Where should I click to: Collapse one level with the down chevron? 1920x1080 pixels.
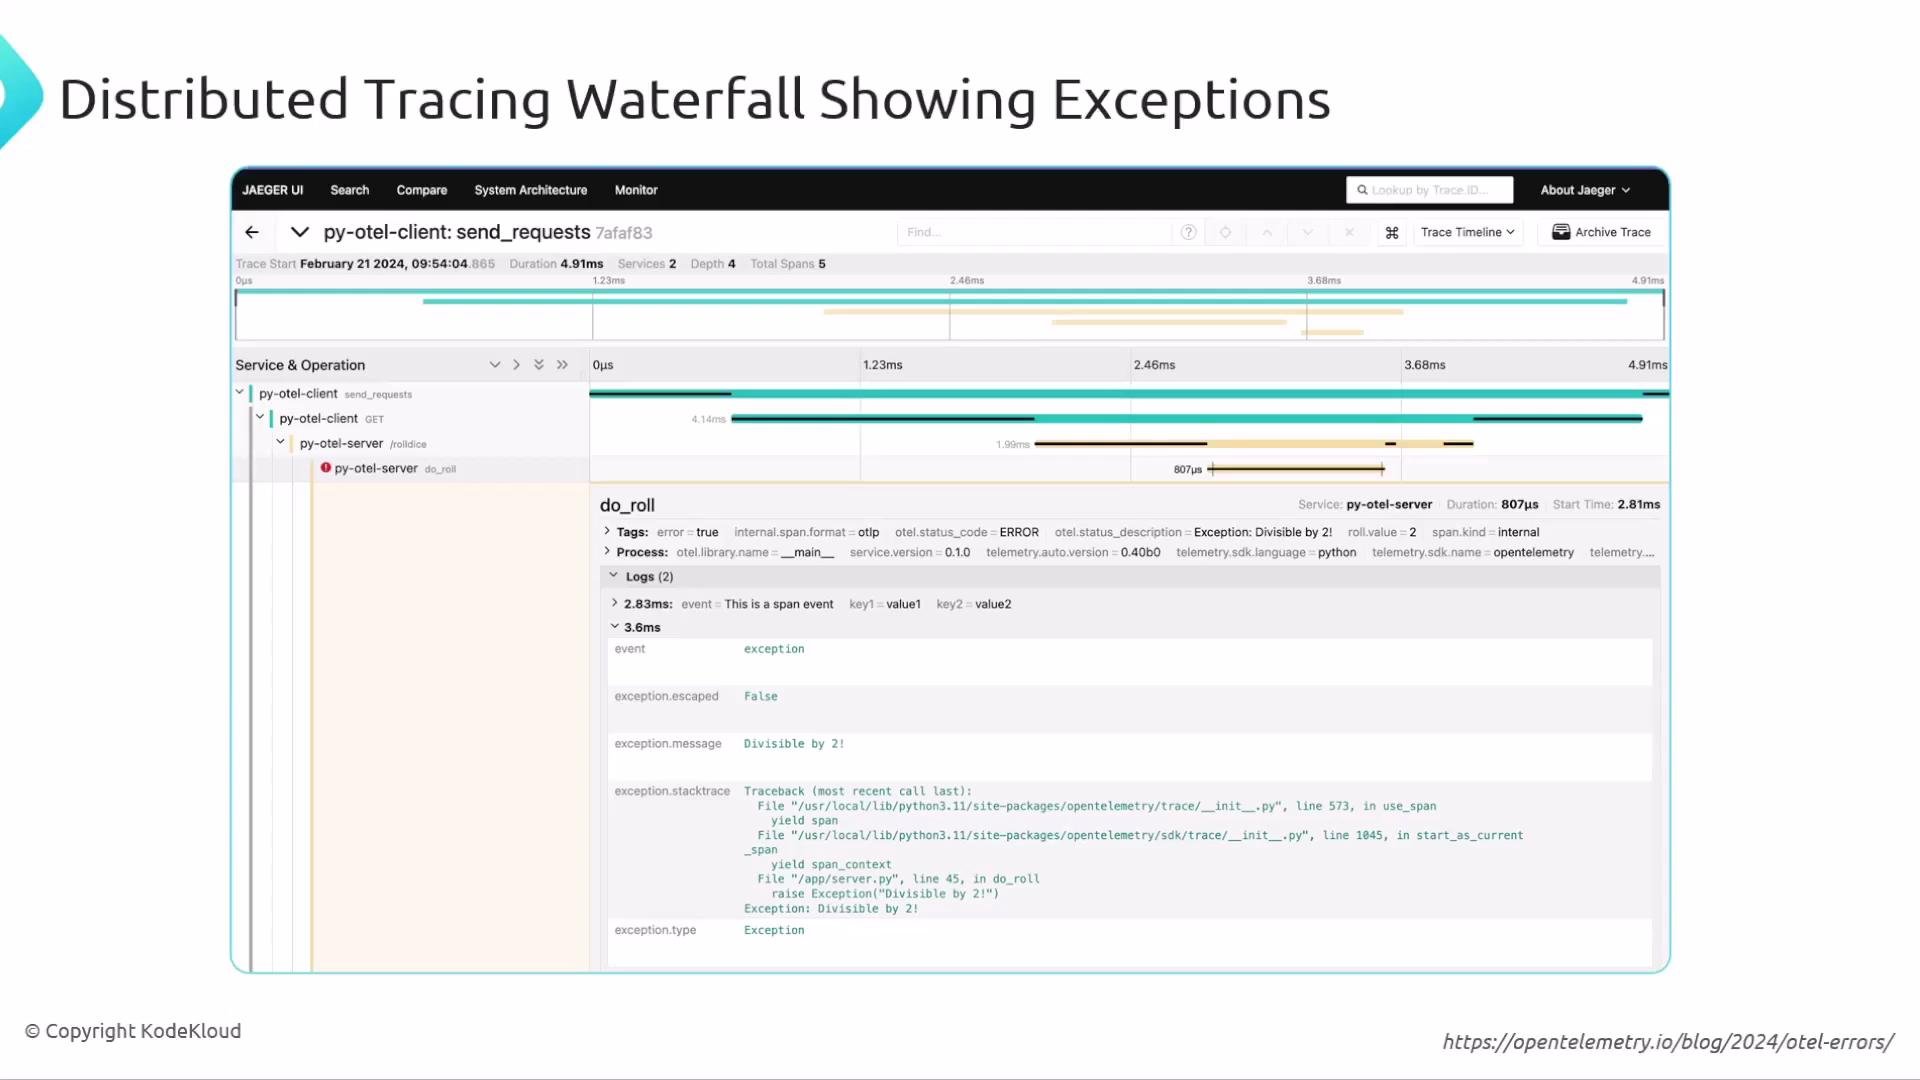[494, 365]
